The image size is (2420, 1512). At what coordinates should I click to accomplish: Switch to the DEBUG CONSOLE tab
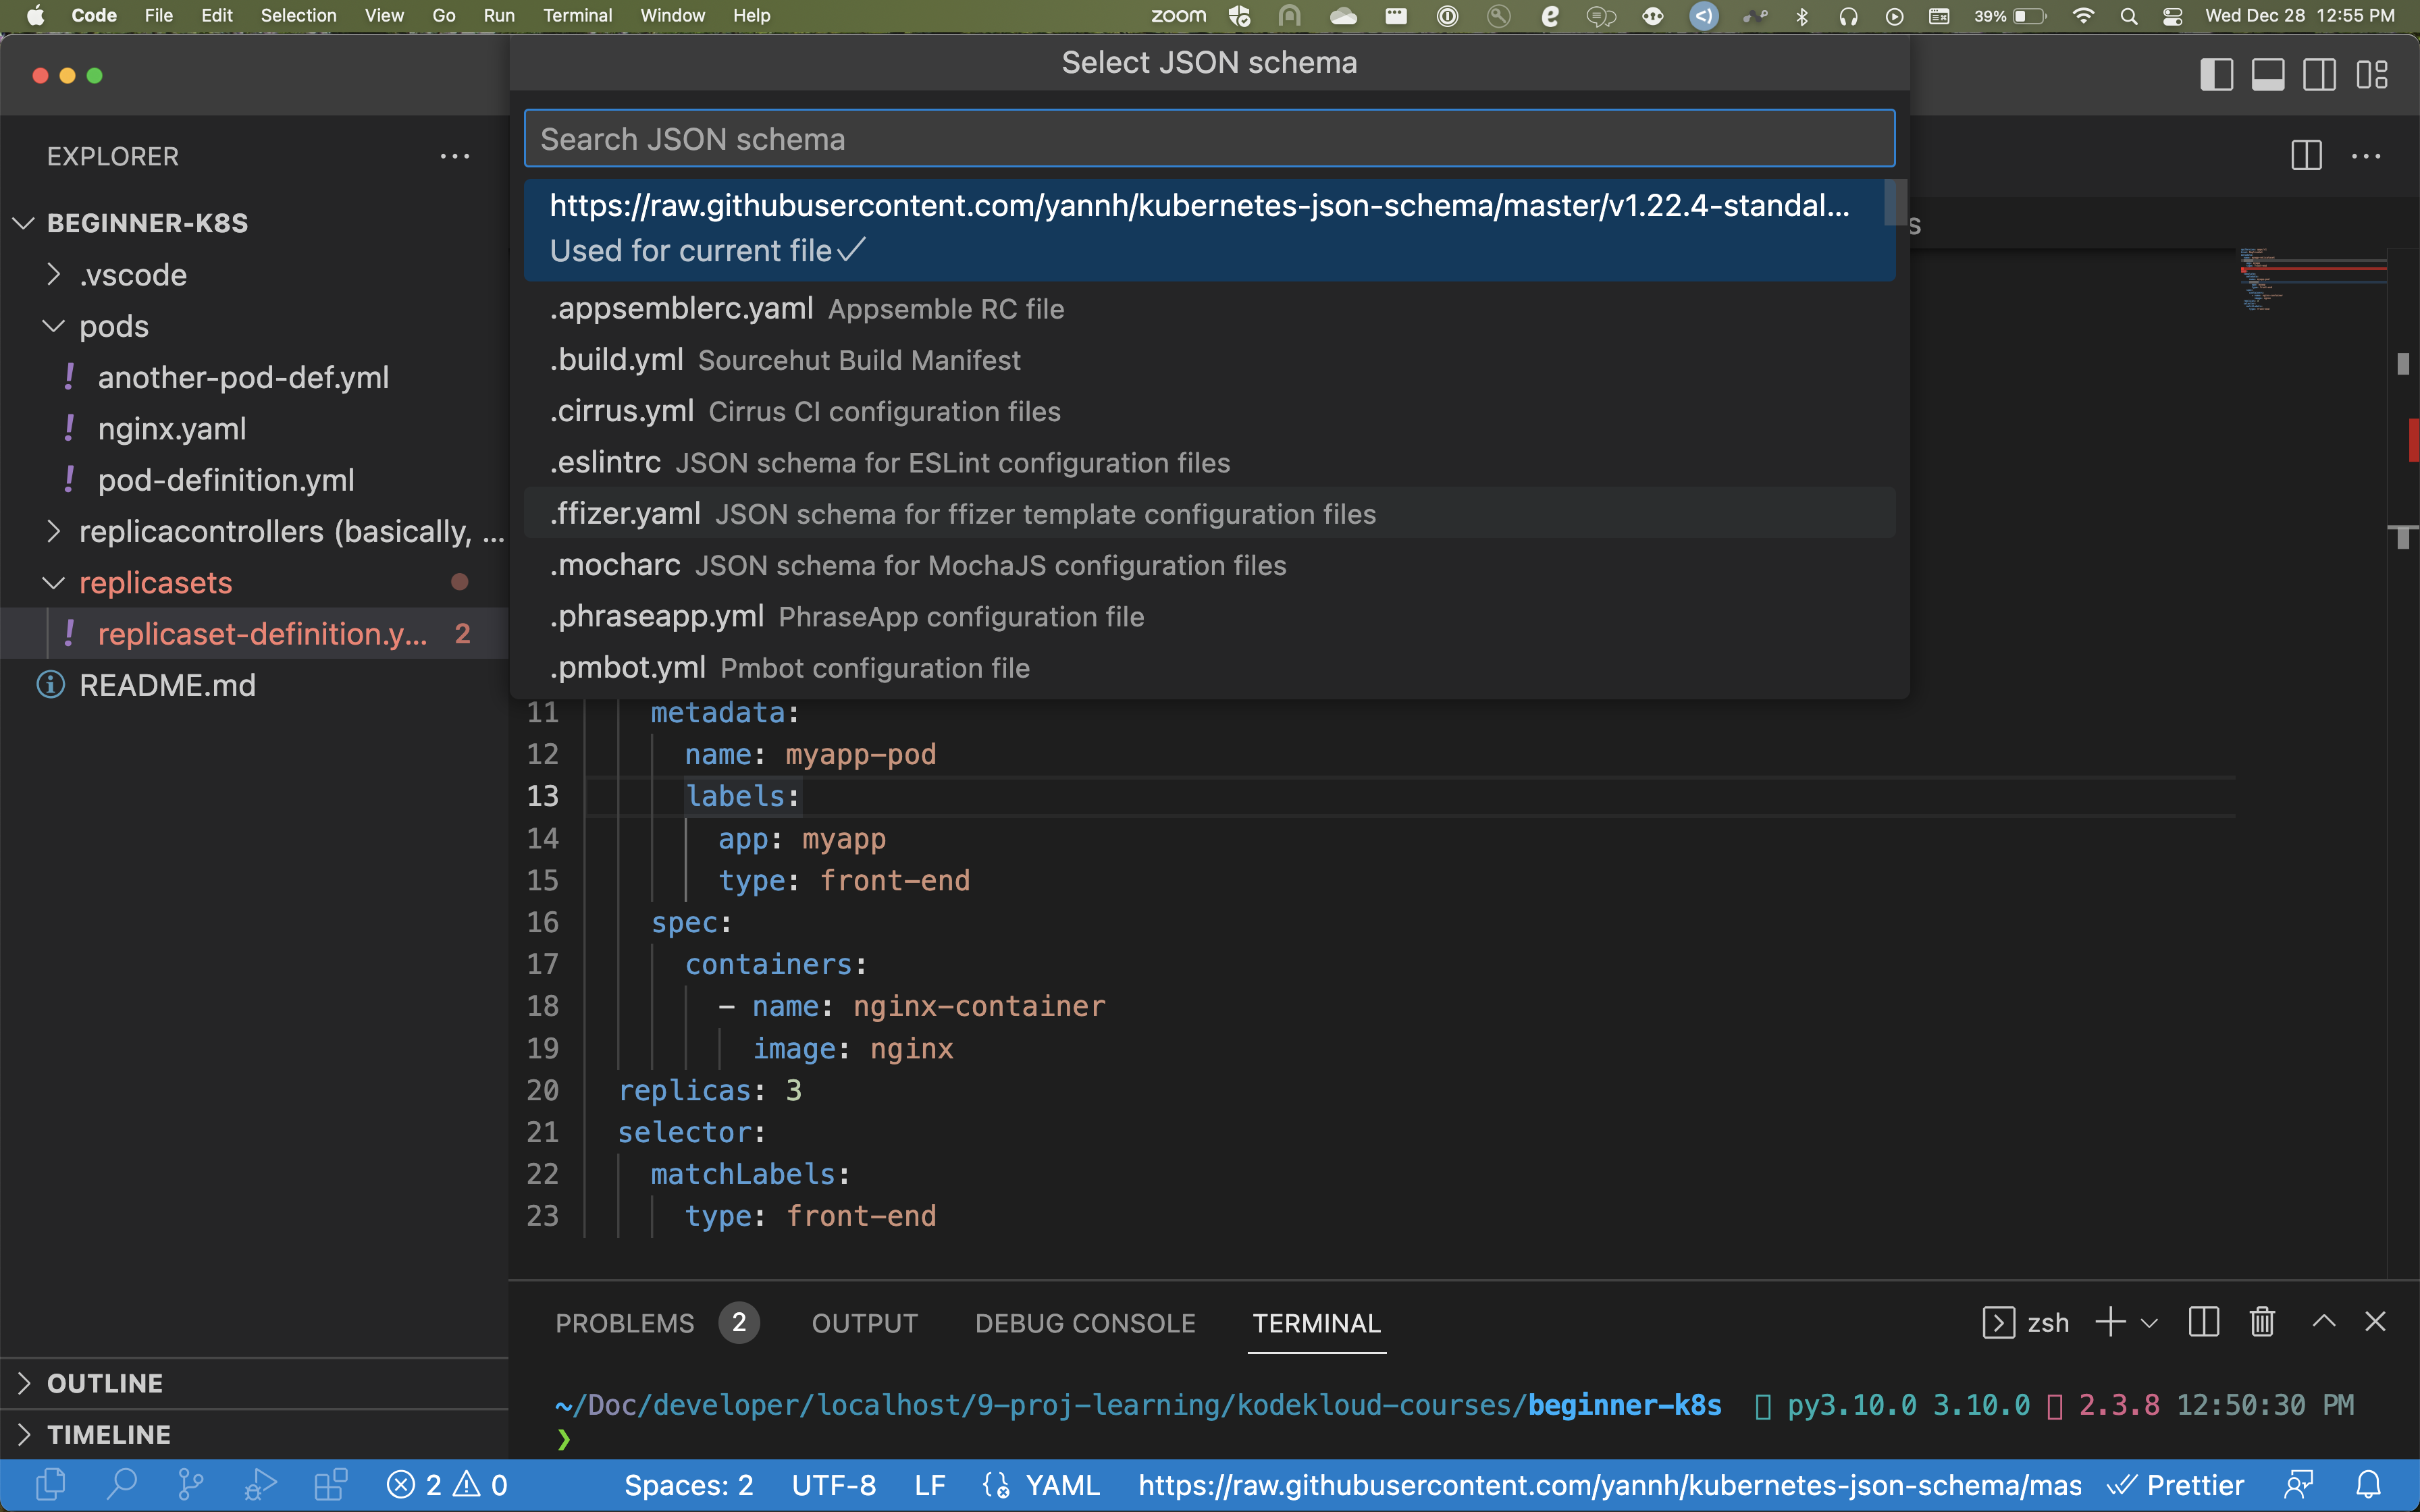click(x=1085, y=1322)
